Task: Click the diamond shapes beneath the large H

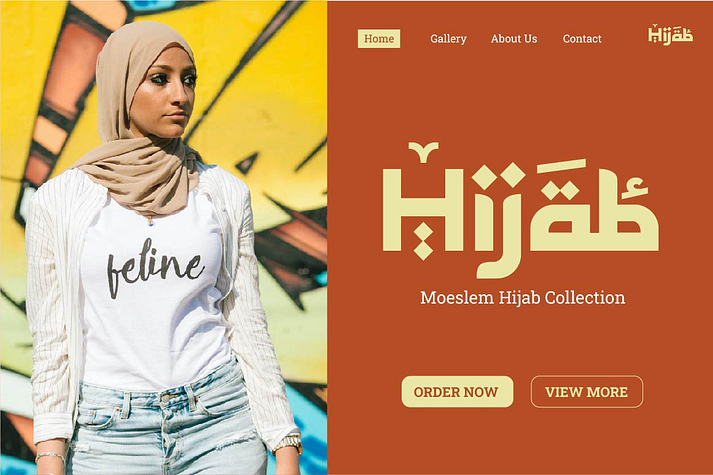Action: 423,242
